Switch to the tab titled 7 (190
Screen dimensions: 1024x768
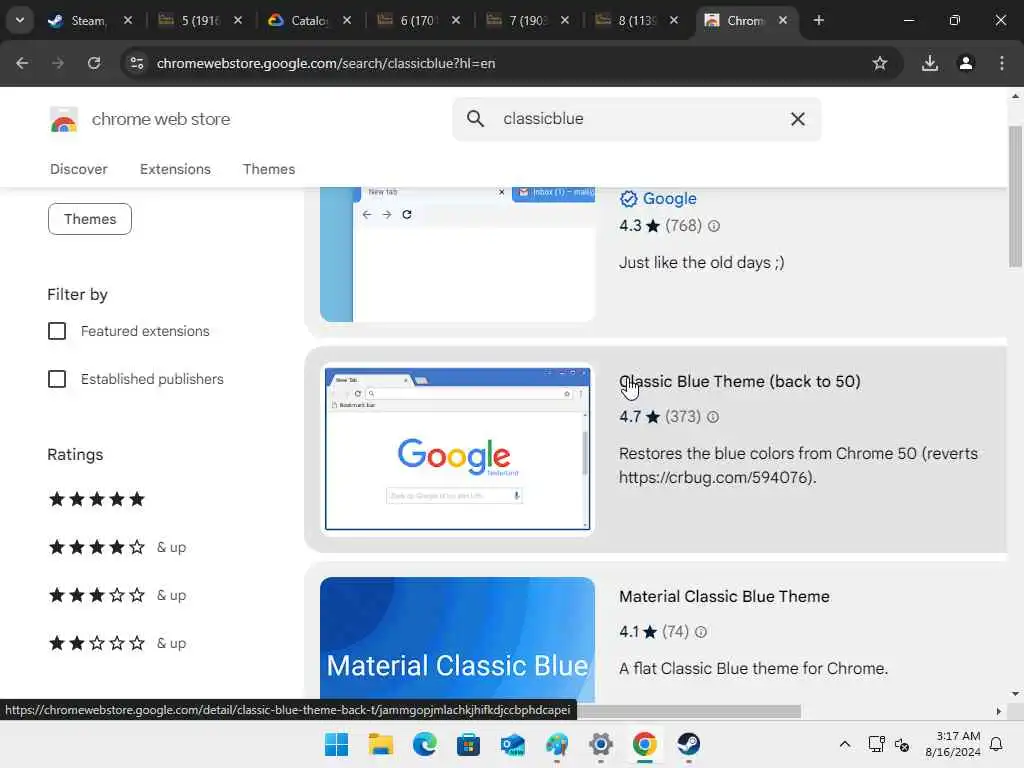[517, 20]
